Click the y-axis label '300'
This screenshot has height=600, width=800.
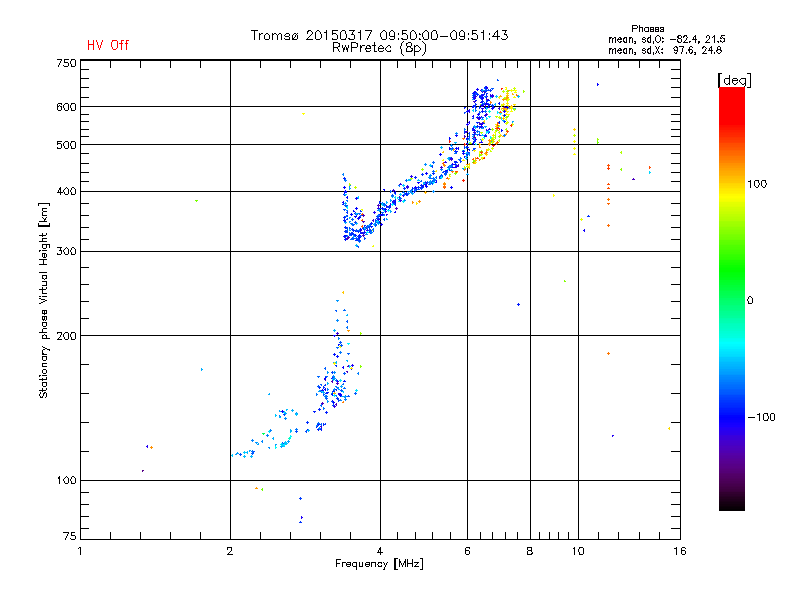tap(66, 251)
